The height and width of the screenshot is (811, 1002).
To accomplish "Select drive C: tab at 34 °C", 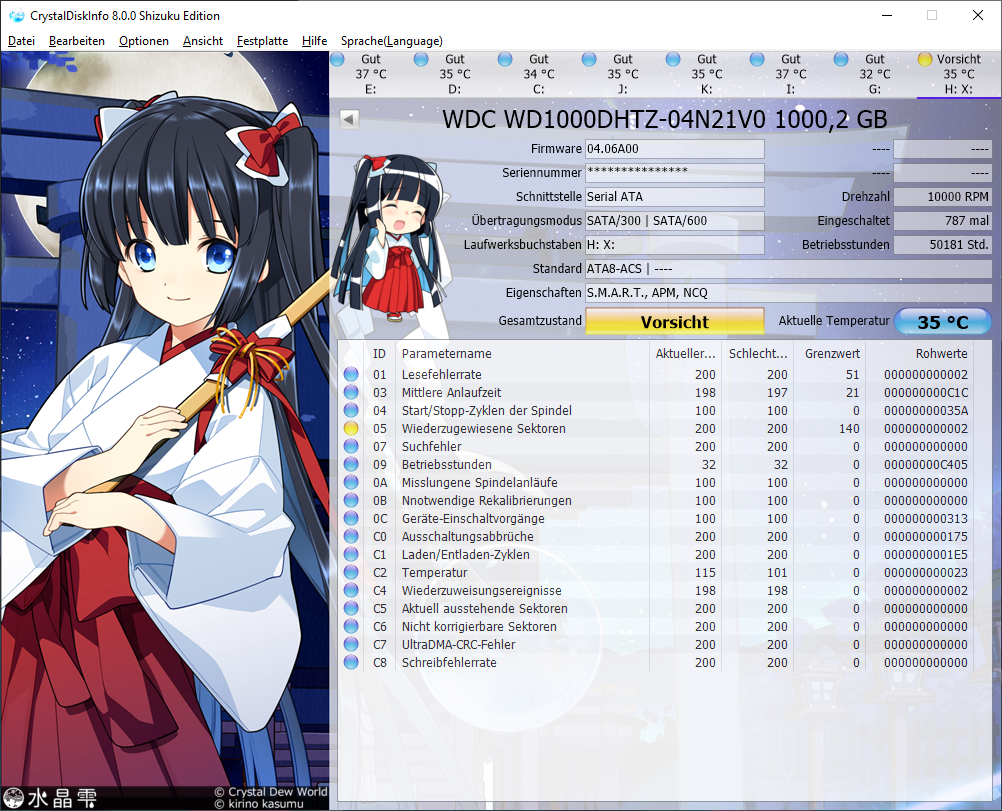I will tap(539, 74).
